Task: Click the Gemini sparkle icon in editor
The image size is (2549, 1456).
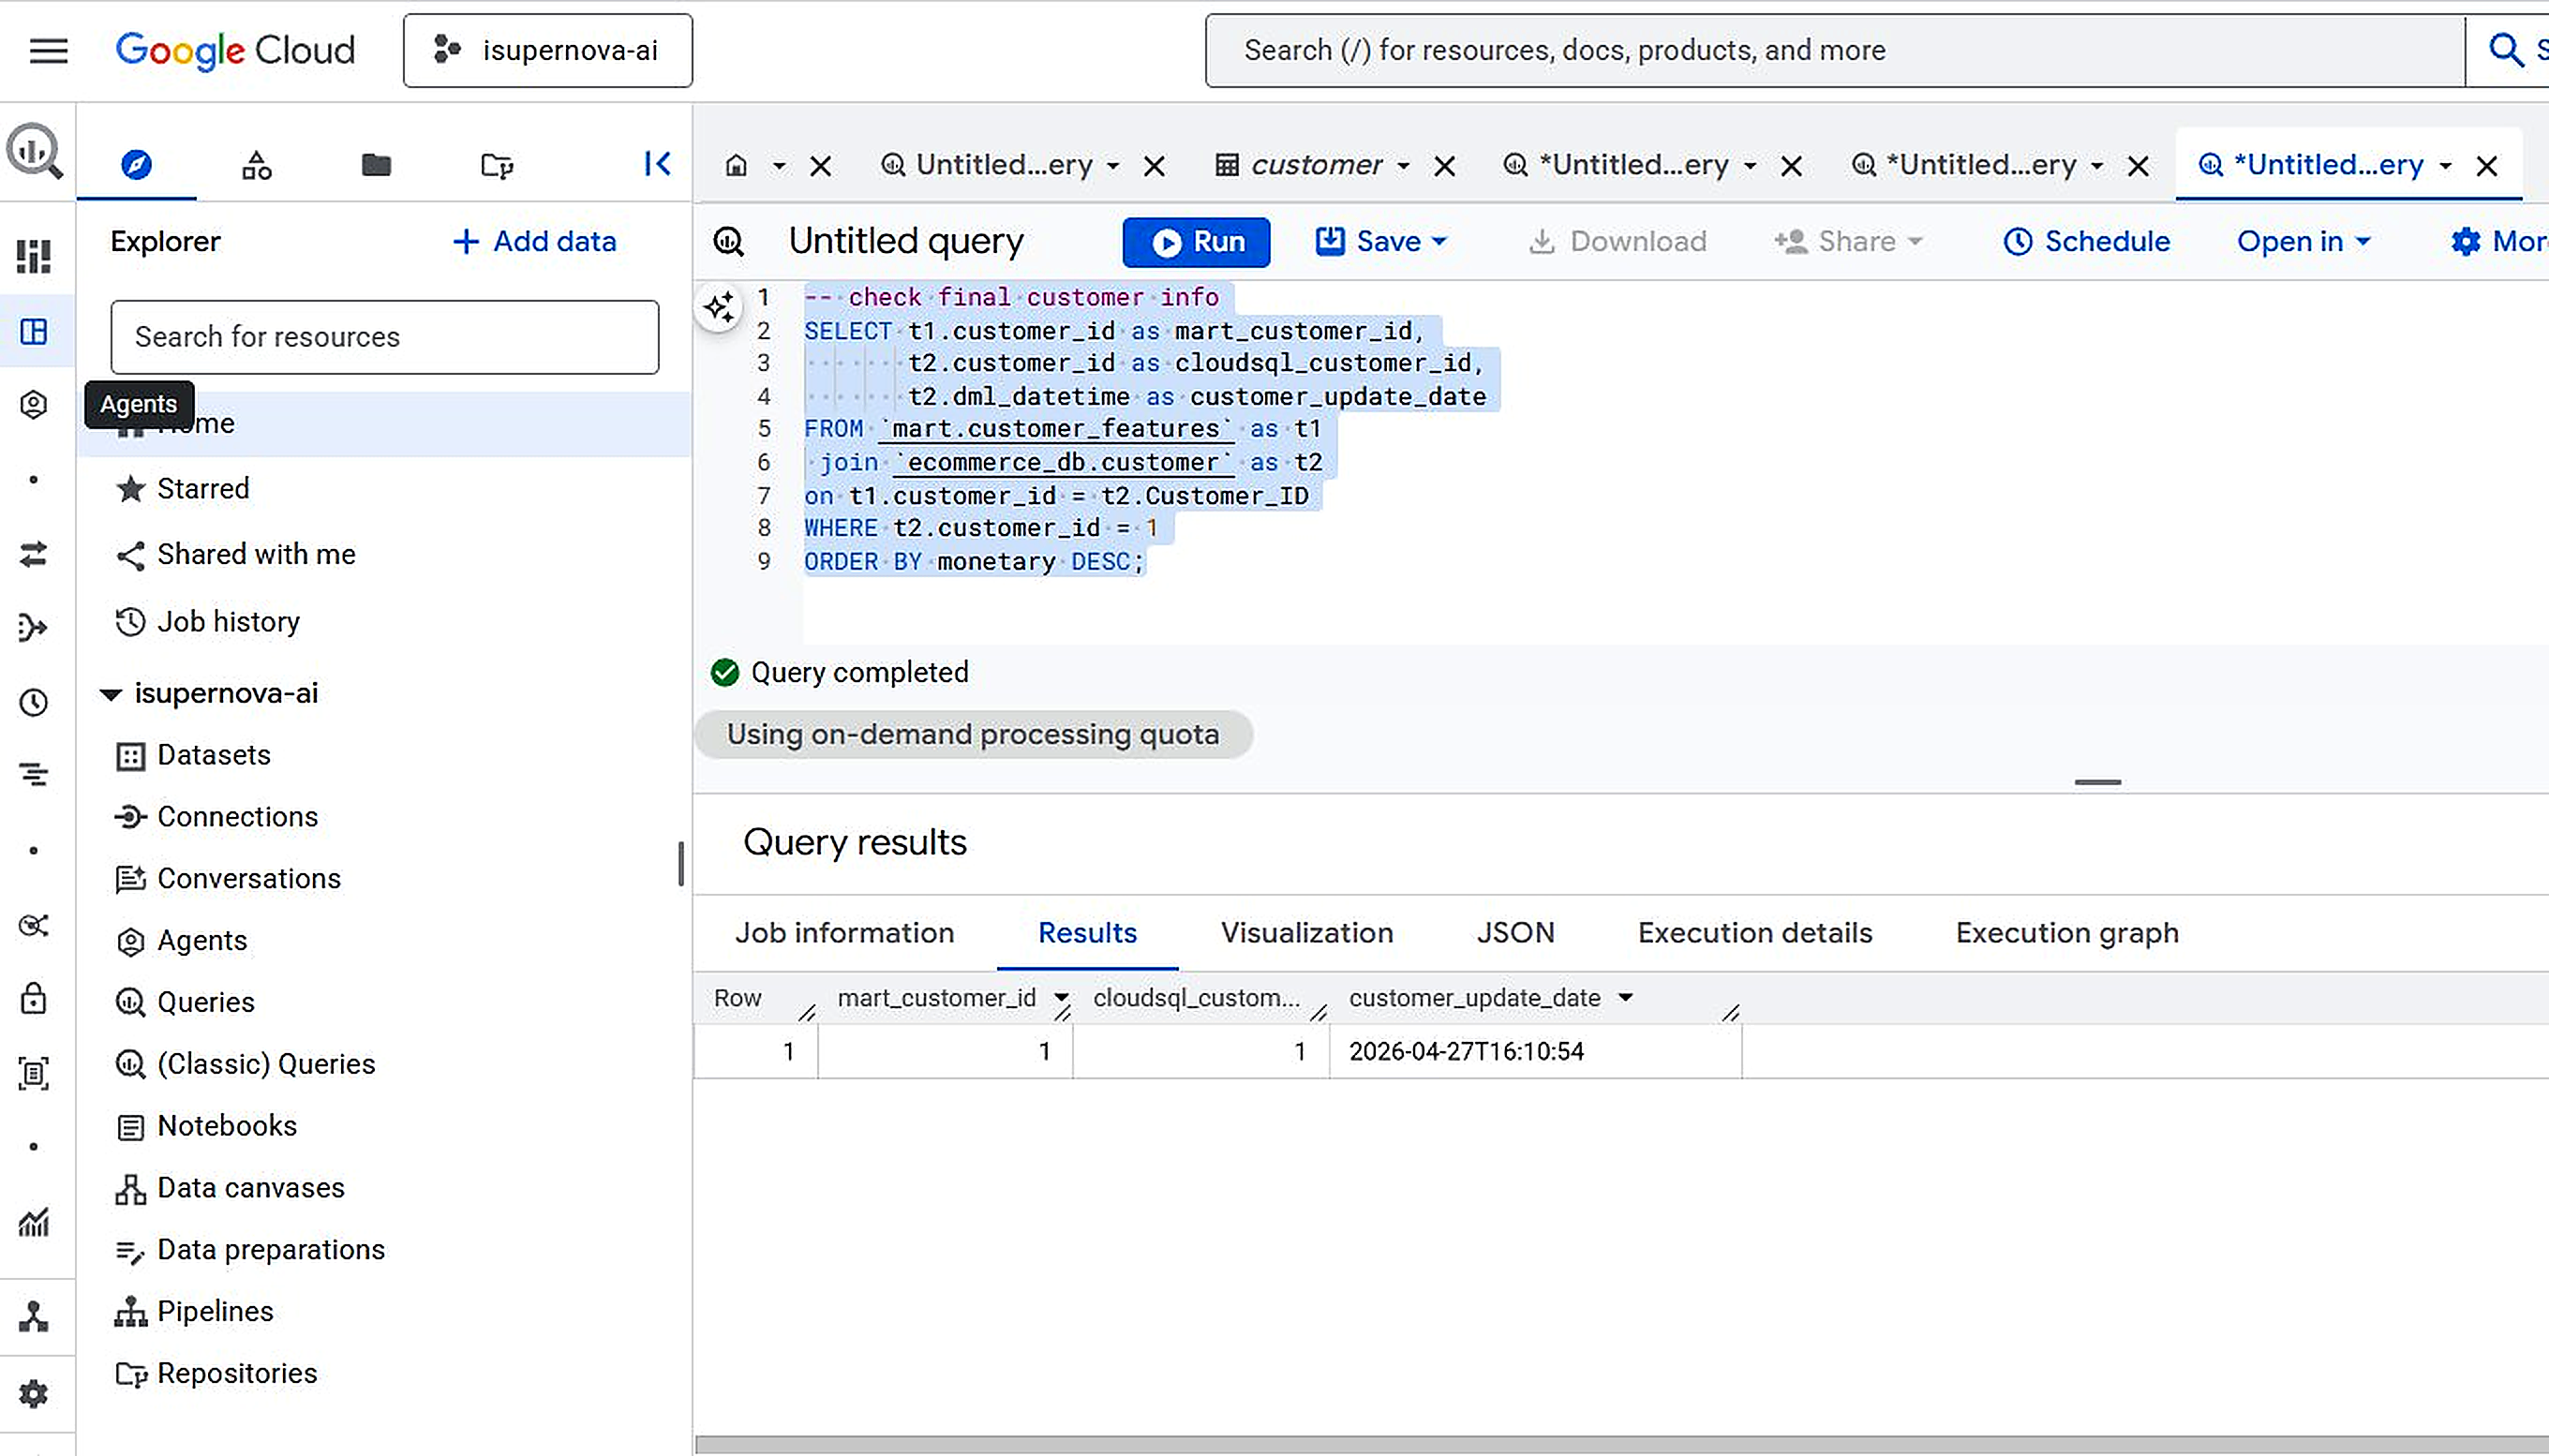Action: pyautogui.click(x=719, y=307)
